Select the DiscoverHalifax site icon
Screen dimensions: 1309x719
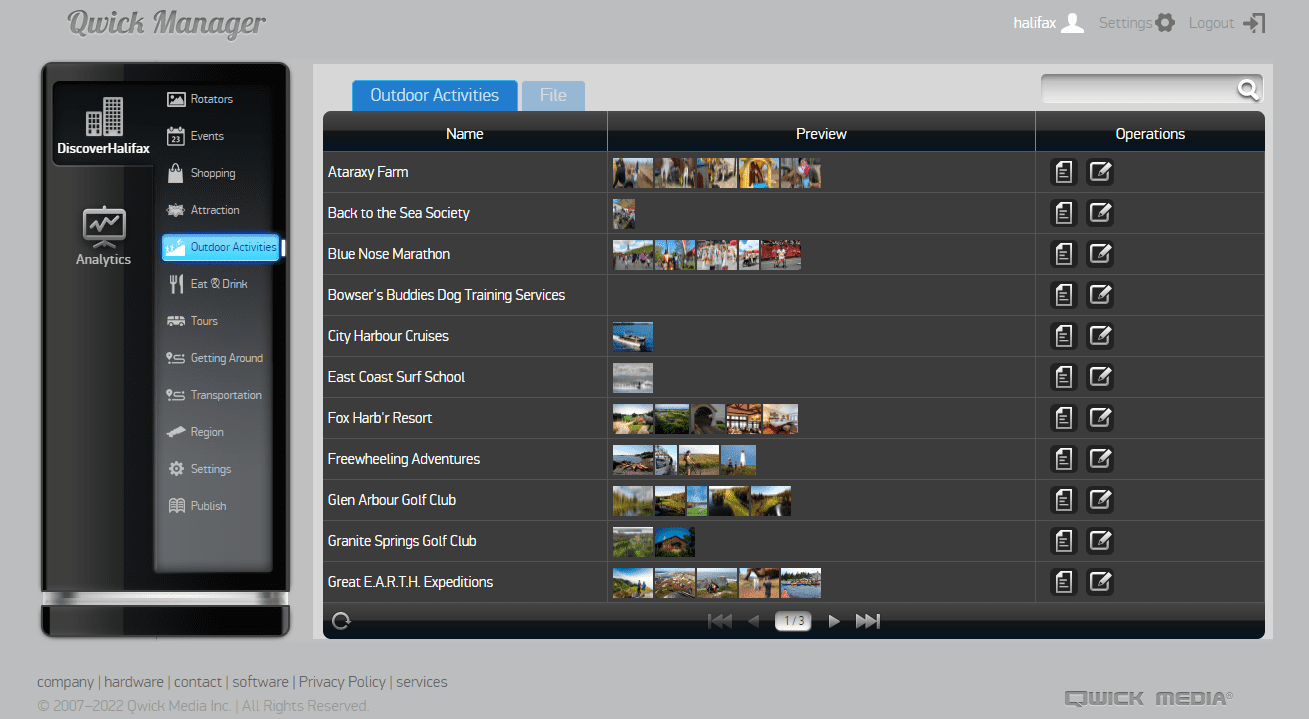(103, 126)
